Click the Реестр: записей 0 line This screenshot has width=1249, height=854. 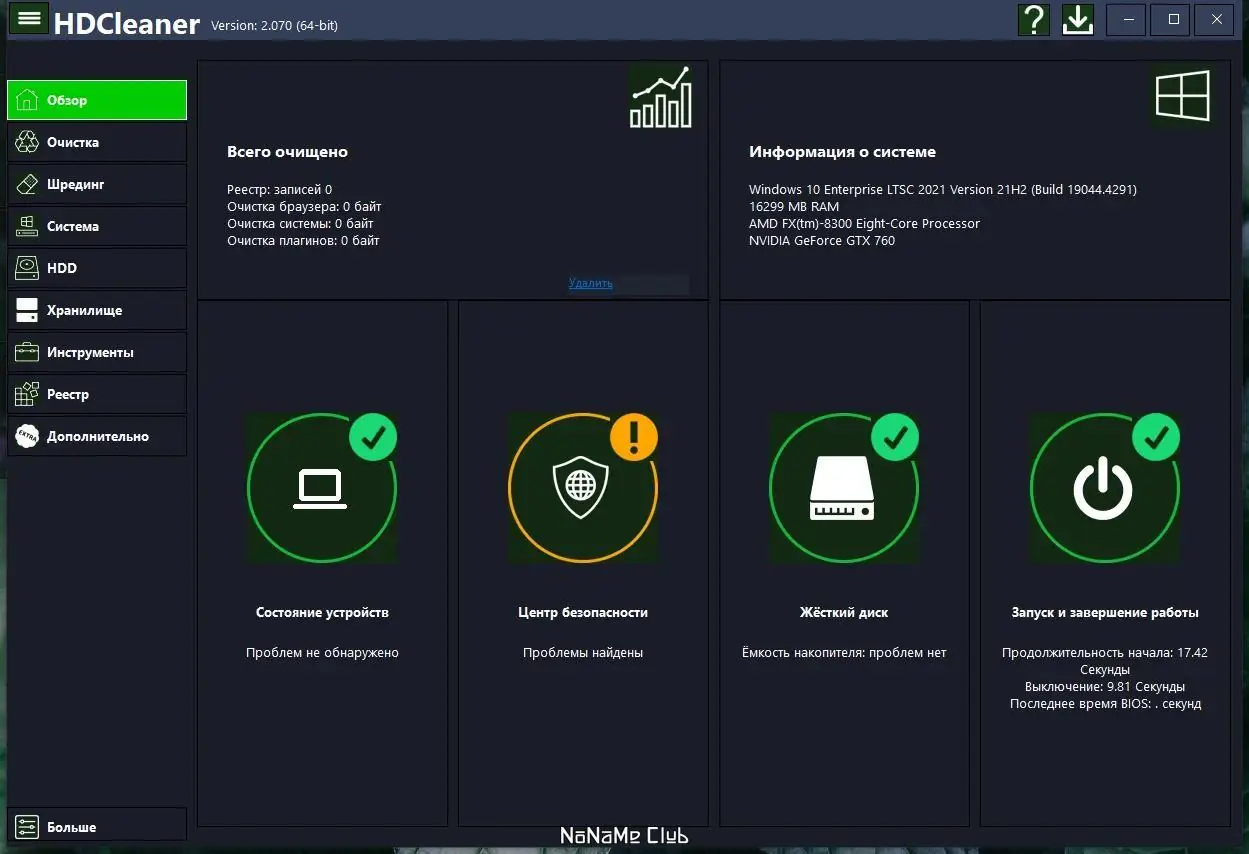click(x=280, y=189)
